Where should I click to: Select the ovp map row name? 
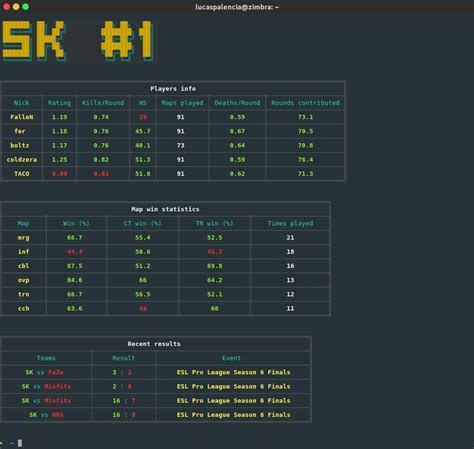(x=23, y=280)
